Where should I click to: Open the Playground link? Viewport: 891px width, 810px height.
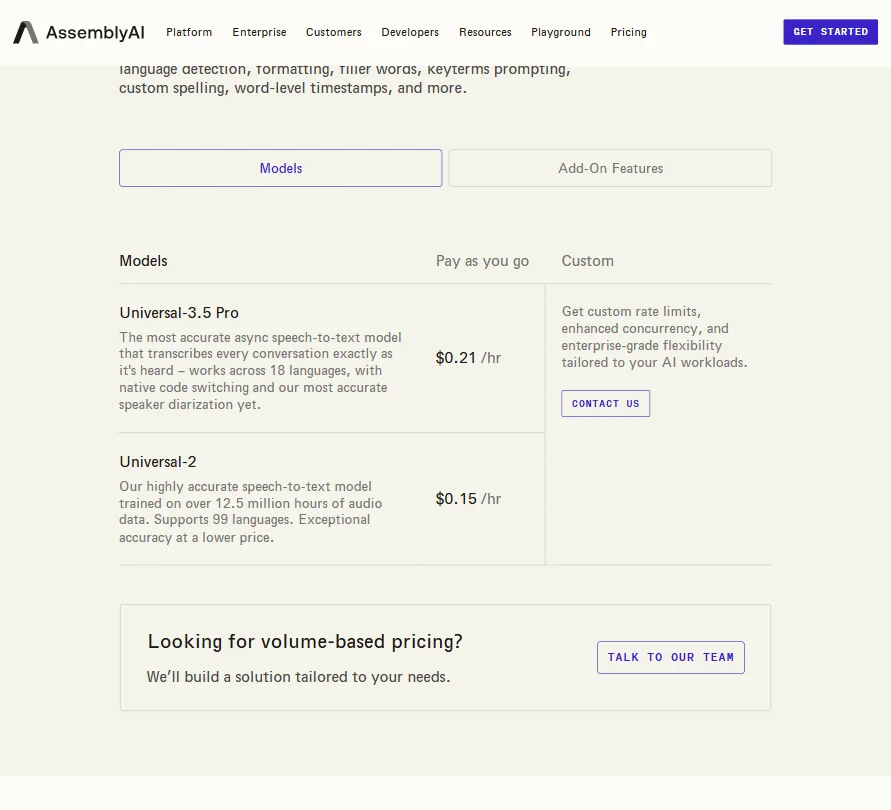(561, 32)
